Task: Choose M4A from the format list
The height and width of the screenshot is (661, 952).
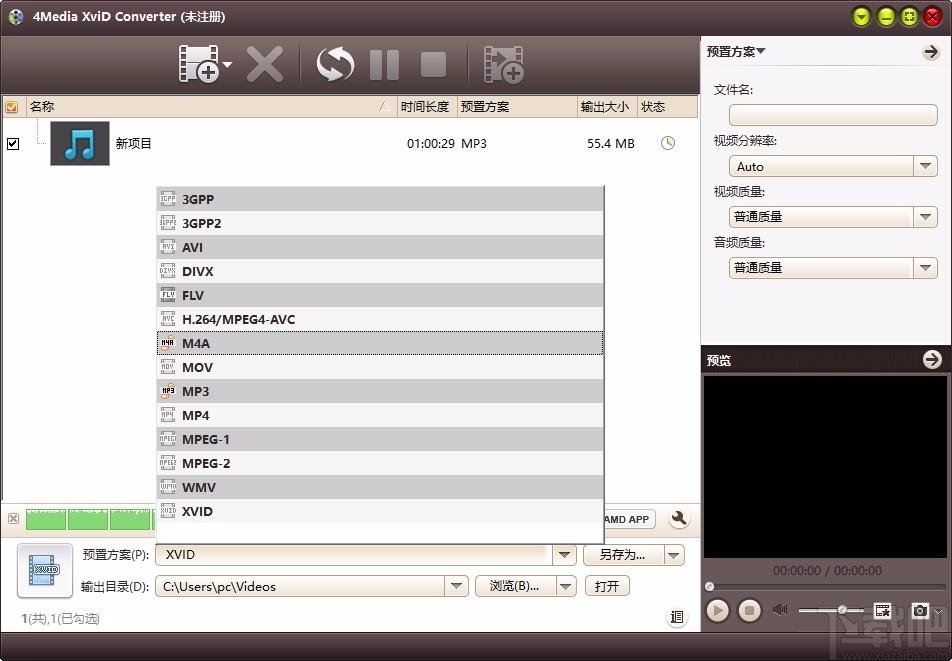Action: [x=380, y=343]
